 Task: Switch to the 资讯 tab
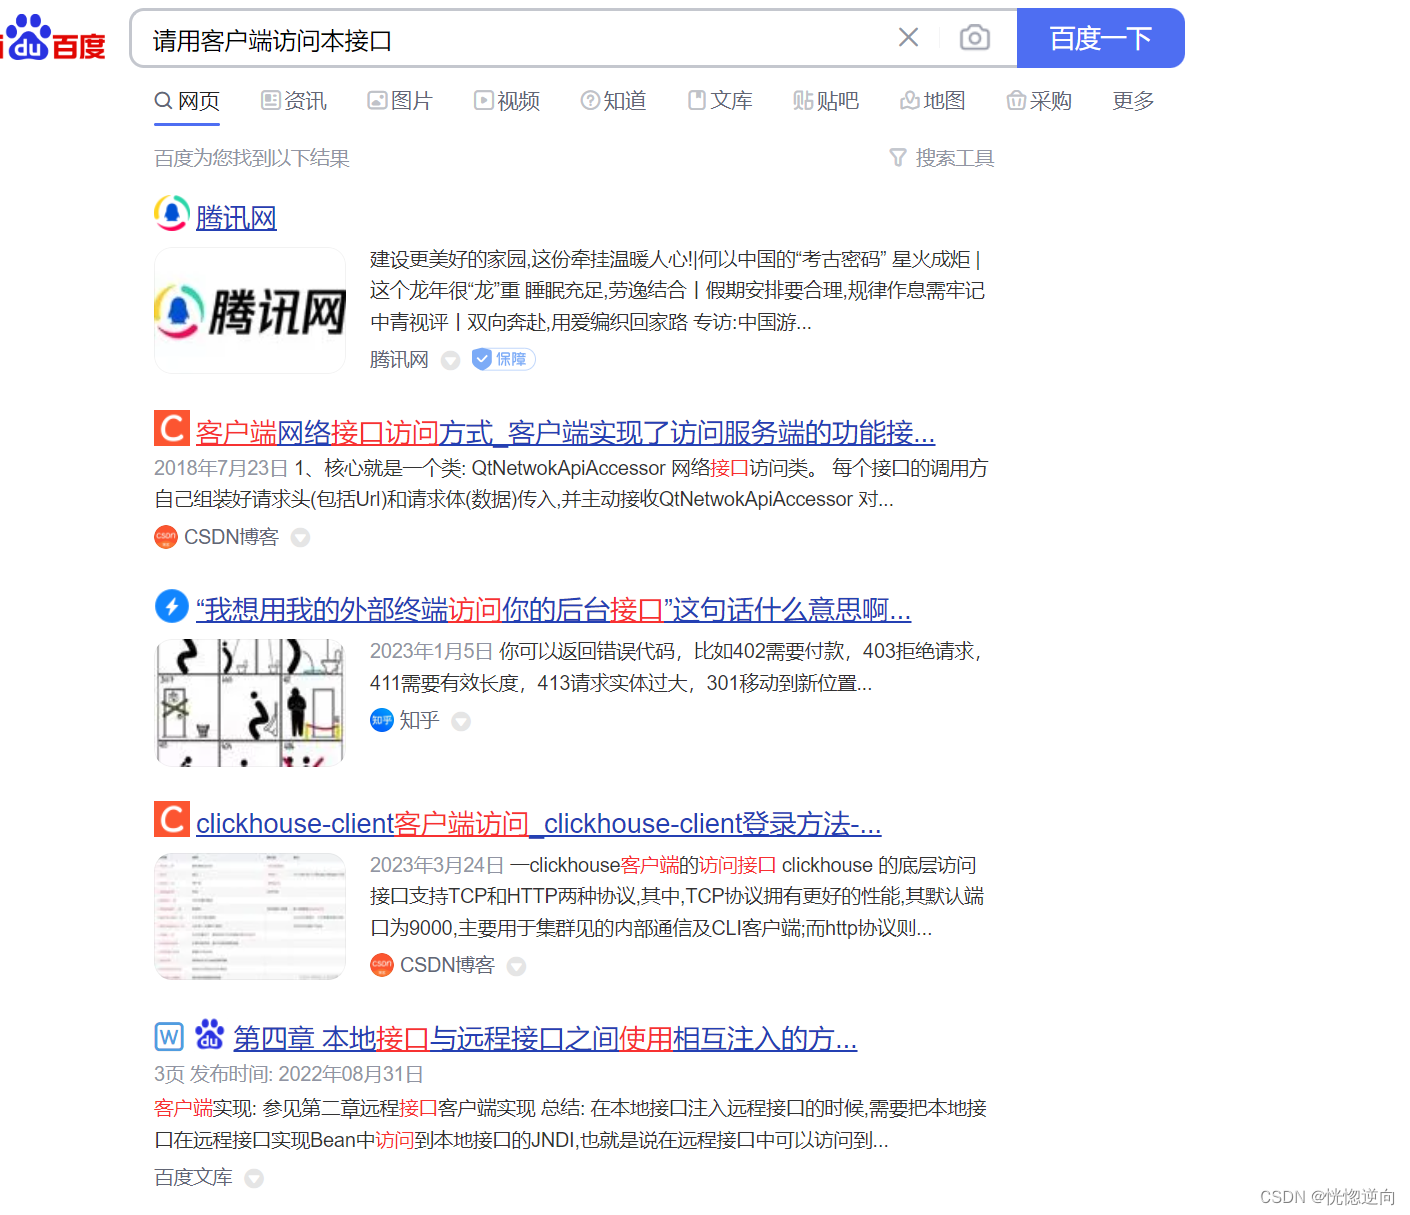(x=294, y=101)
